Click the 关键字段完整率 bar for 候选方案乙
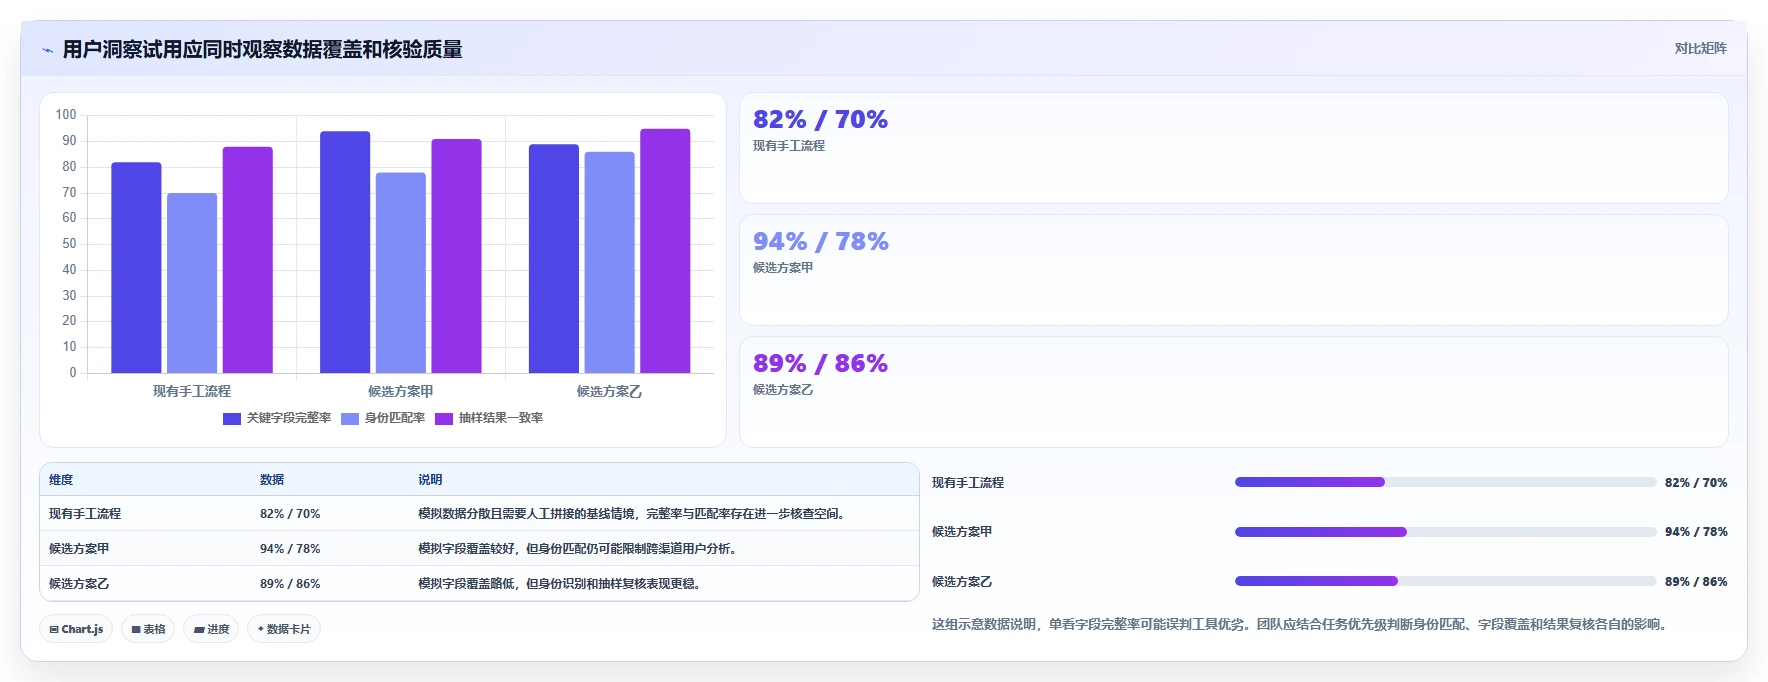Image resolution: width=1768 pixels, height=682 pixels. click(554, 258)
